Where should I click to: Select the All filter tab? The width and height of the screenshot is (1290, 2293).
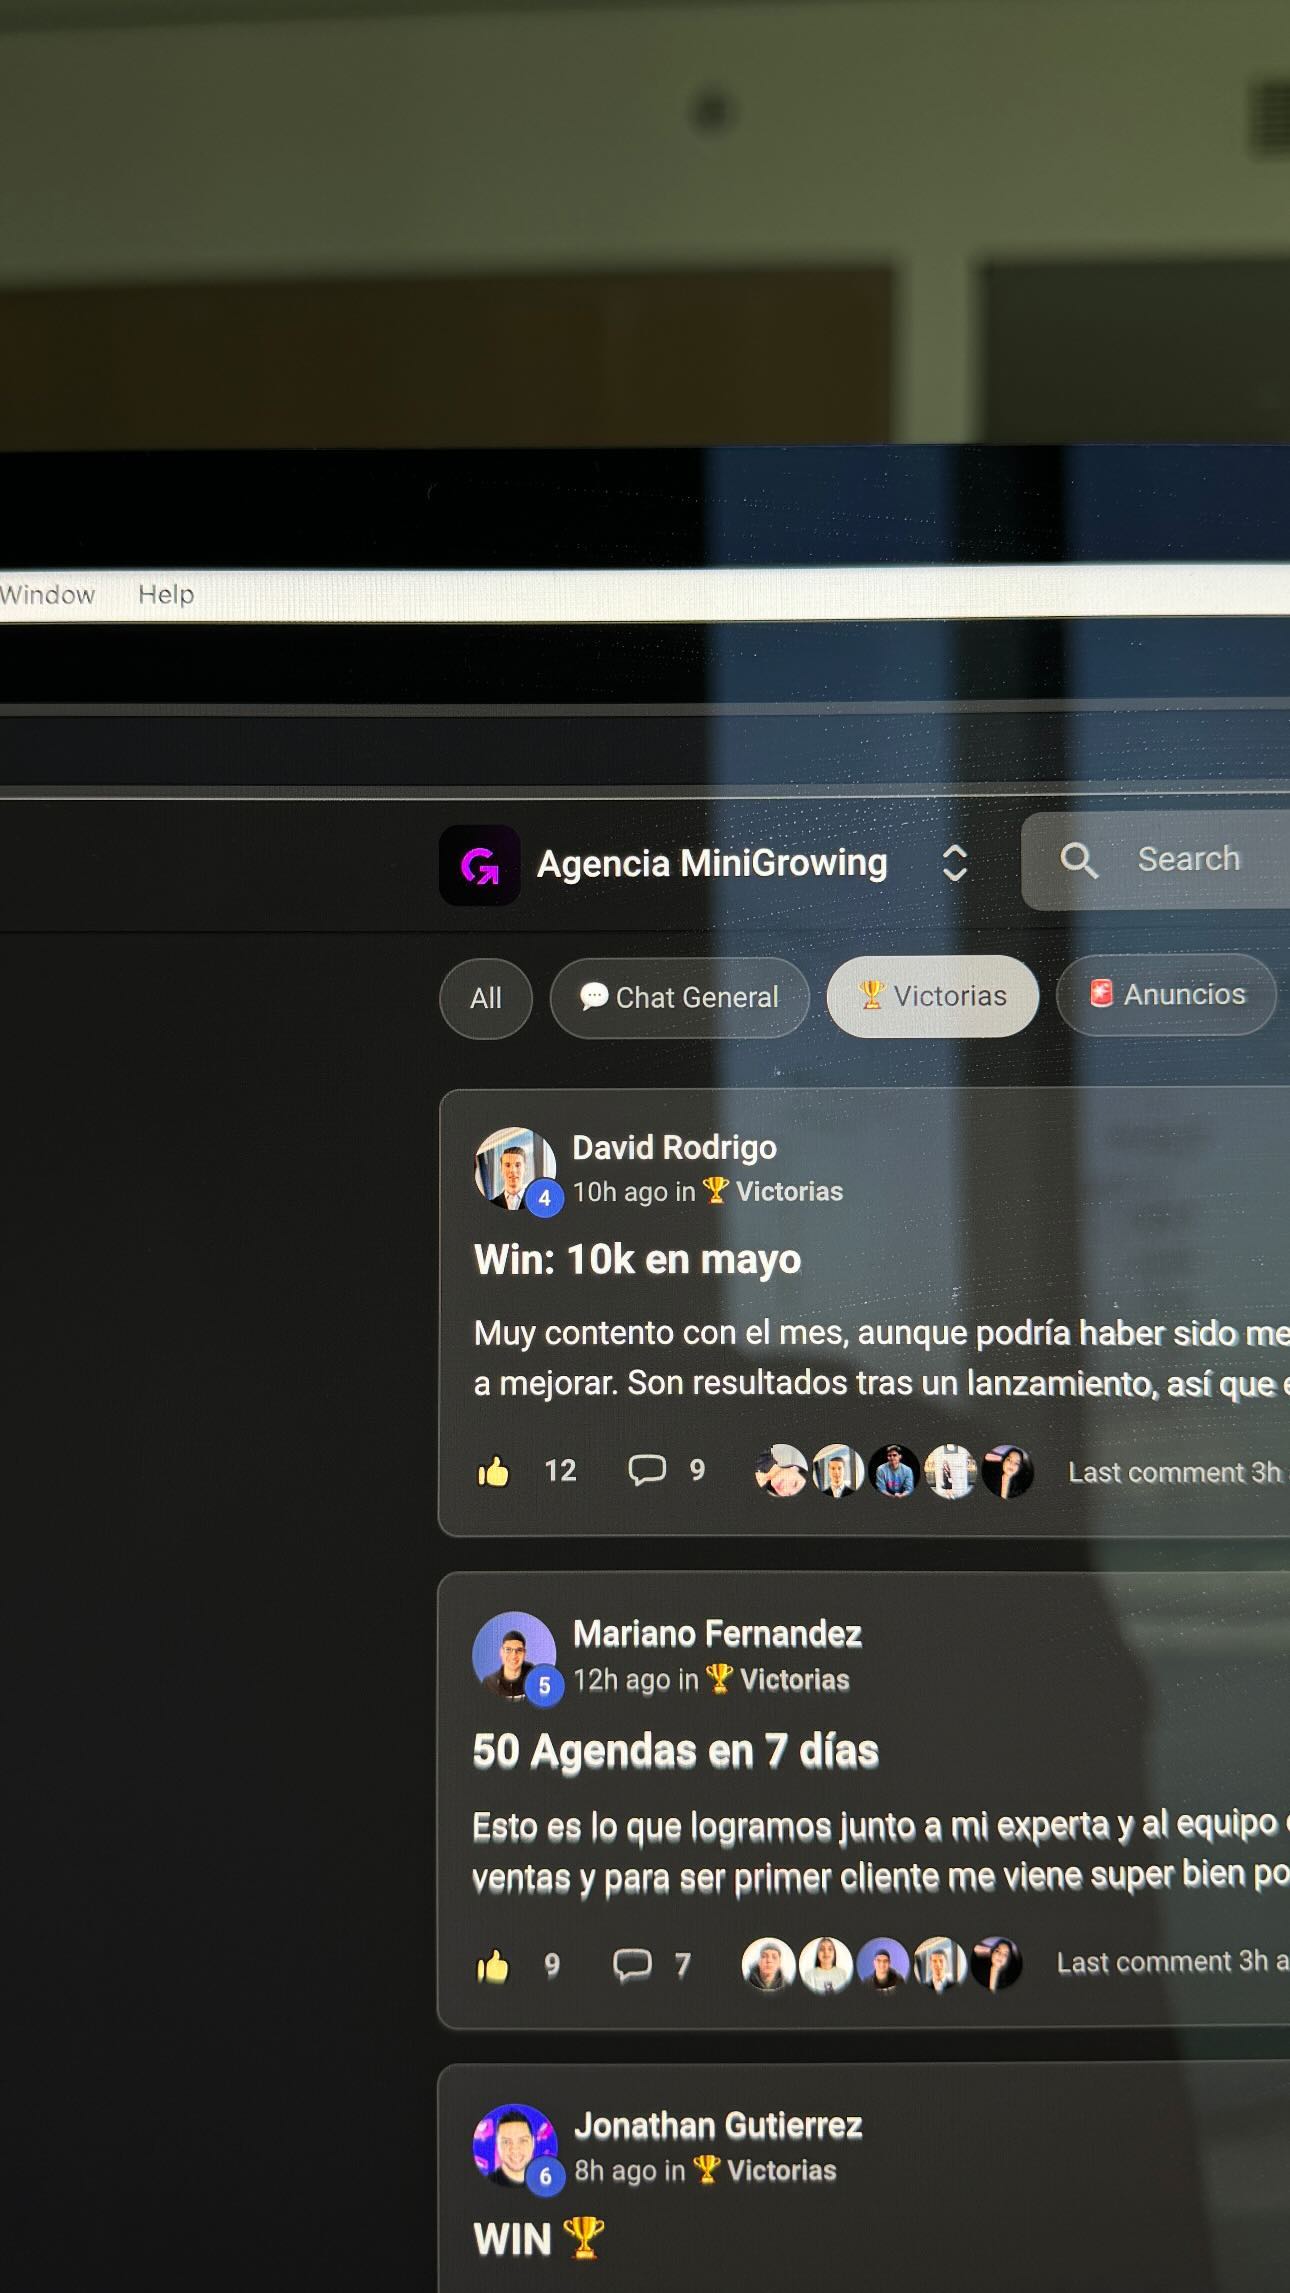486,998
